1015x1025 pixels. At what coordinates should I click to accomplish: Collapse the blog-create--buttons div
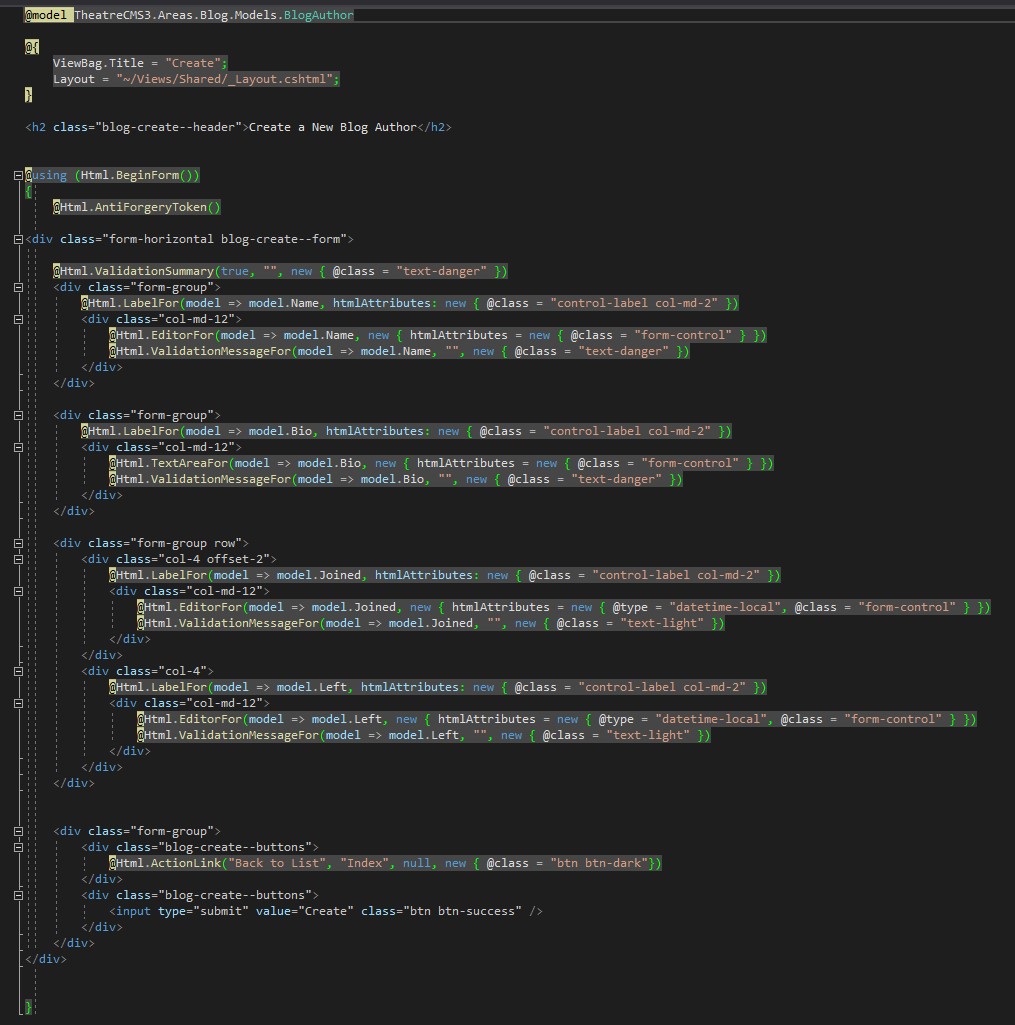tap(17, 846)
